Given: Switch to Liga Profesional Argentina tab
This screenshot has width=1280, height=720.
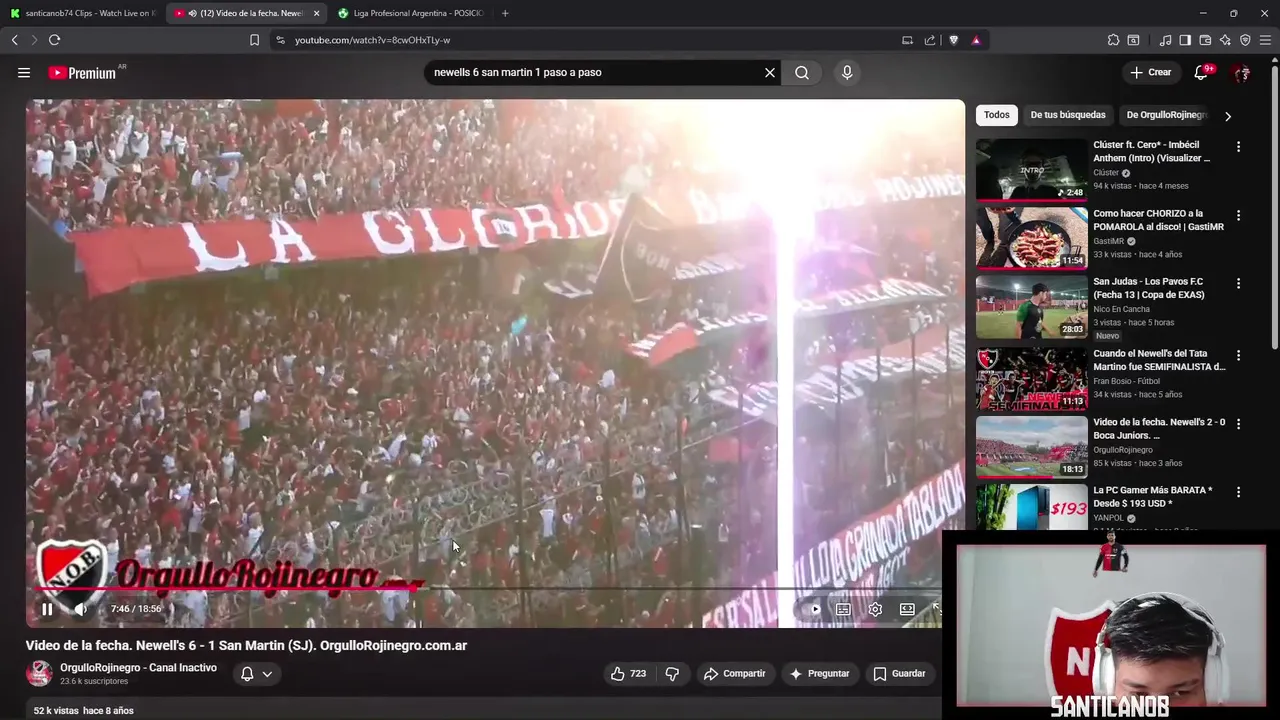Looking at the screenshot, I should (411, 13).
